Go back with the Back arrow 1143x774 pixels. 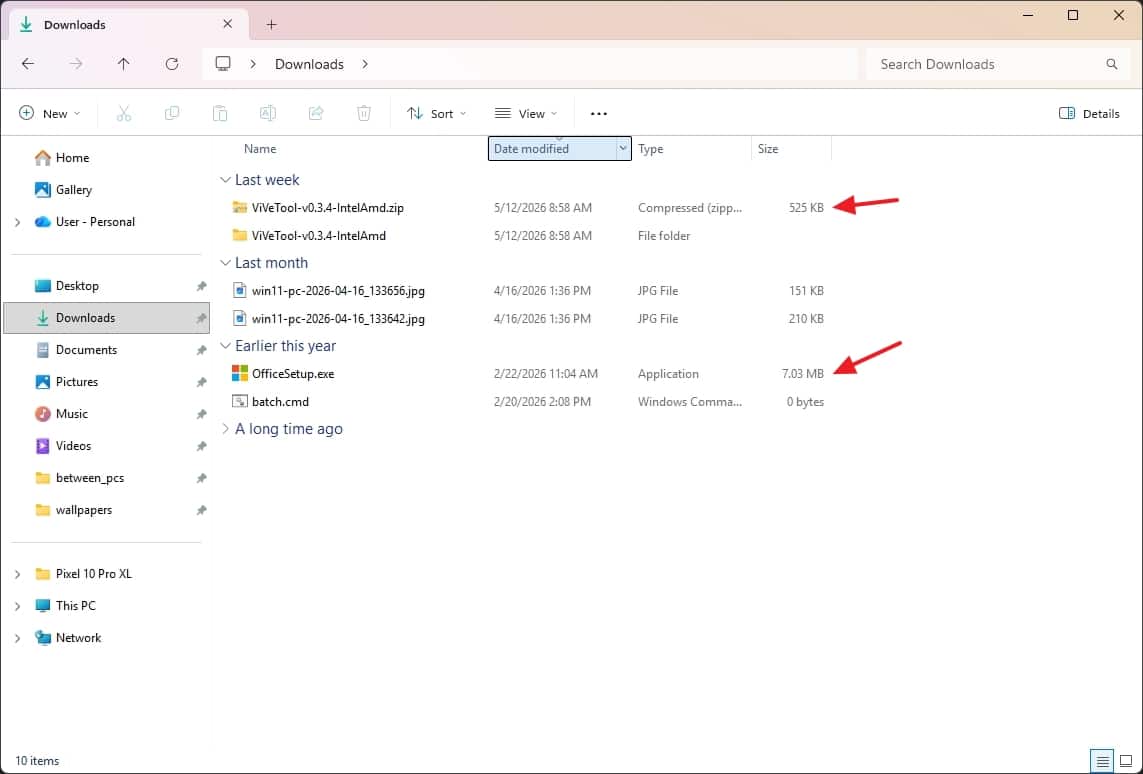[x=28, y=64]
